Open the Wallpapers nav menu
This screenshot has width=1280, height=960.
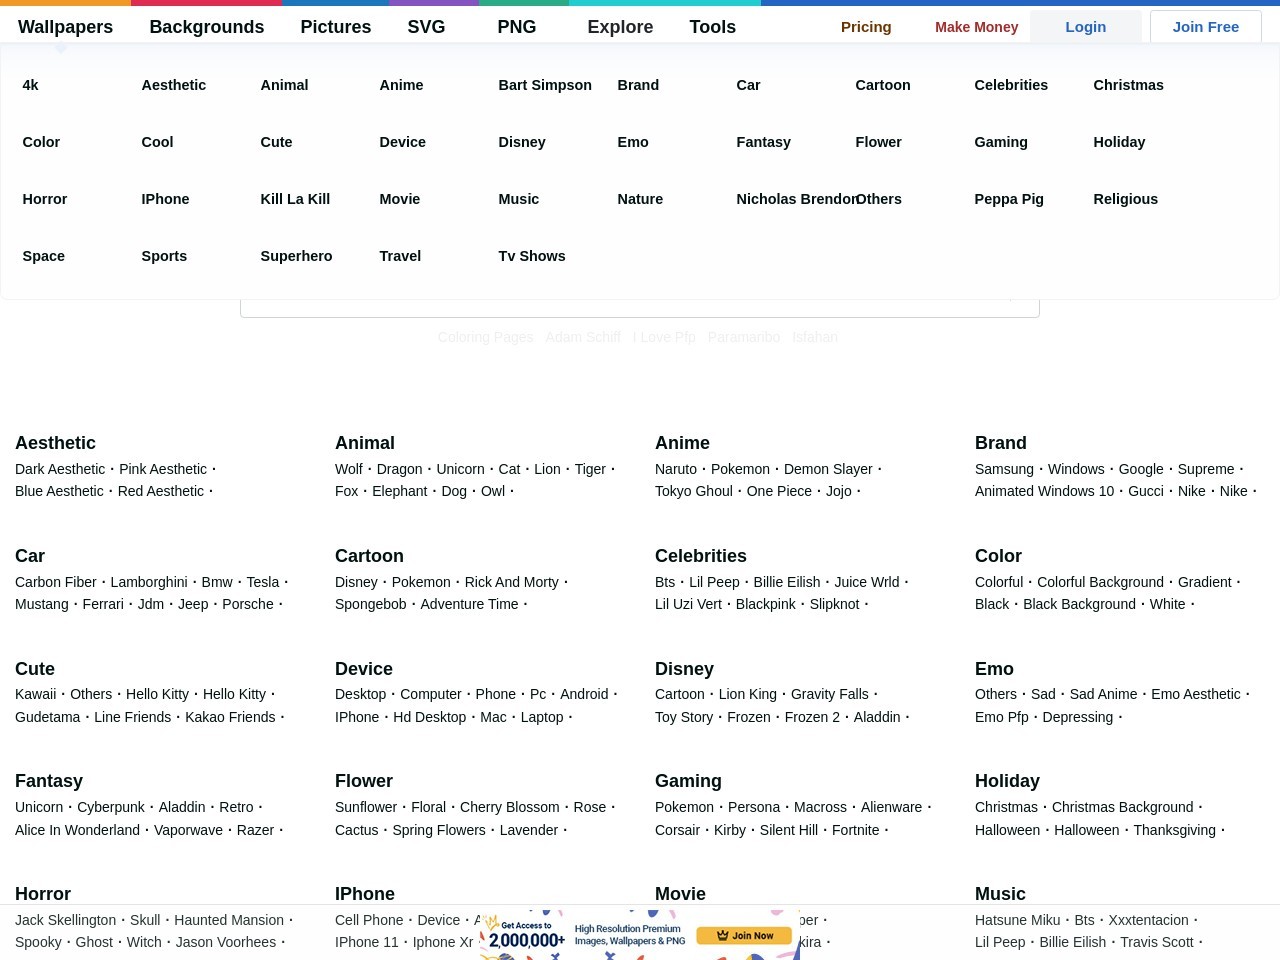coord(65,27)
